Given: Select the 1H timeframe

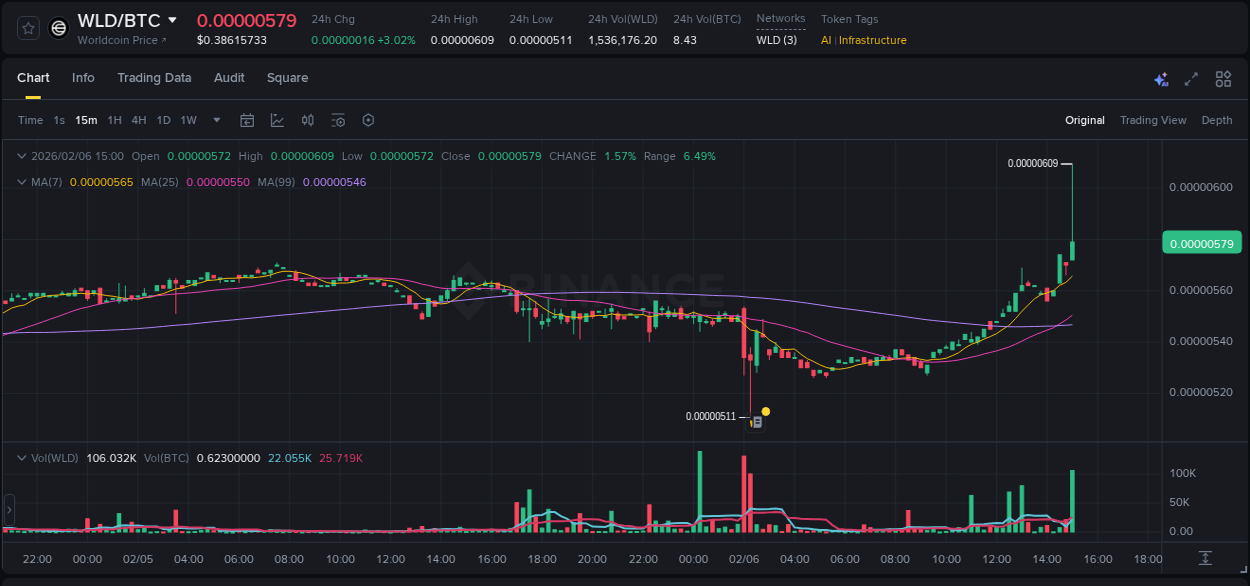Looking at the screenshot, I should pyautogui.click(x=114, y=120).
